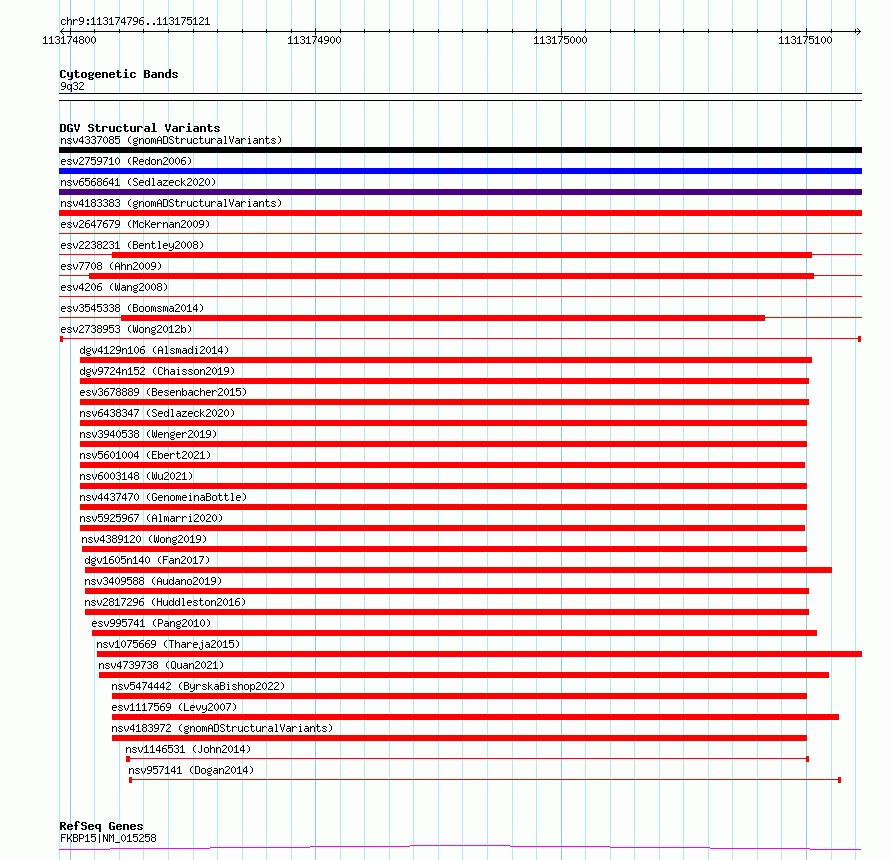Click nsv5925967 (Almarri2020) label
Image resolution: width=890 pixels, height=860 pixels.
pyautogui.click(x=151, y=518)
